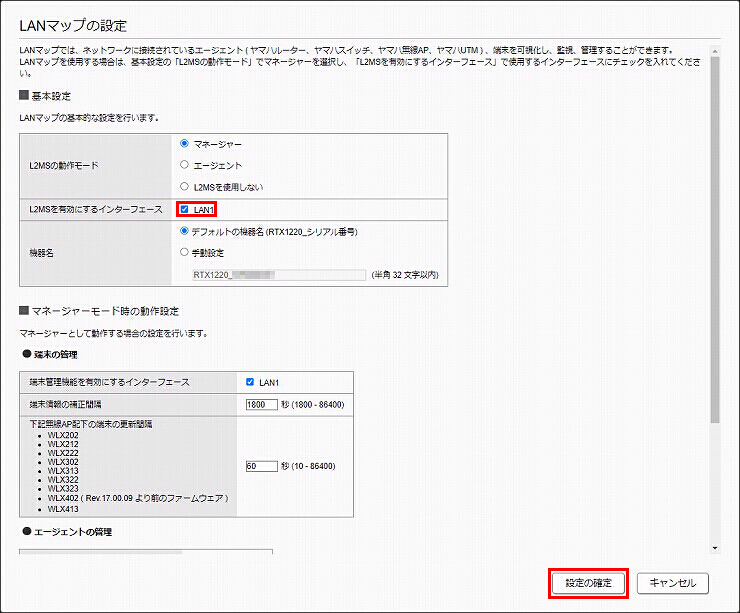The width and height of the screenshot is (740, 613).
Task: Click the キャンセル button
Action: 673,583
